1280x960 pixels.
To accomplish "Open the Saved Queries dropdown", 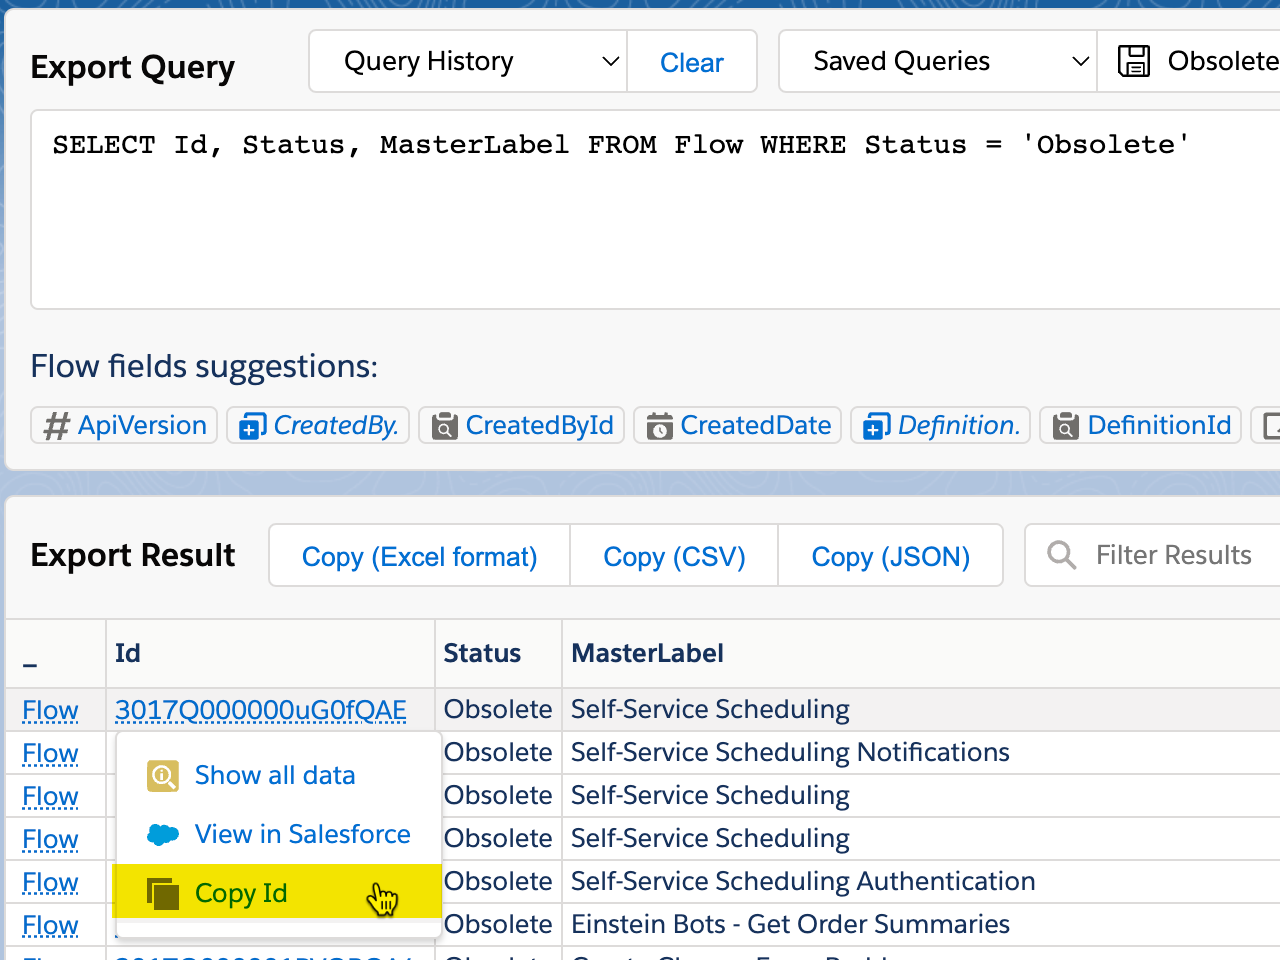I will (938, 61).
